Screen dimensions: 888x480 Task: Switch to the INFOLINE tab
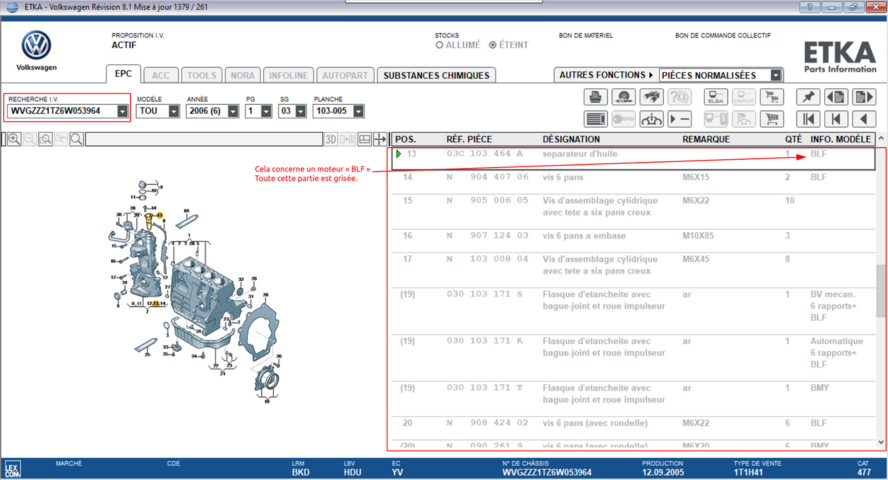[x=288, y=75]
